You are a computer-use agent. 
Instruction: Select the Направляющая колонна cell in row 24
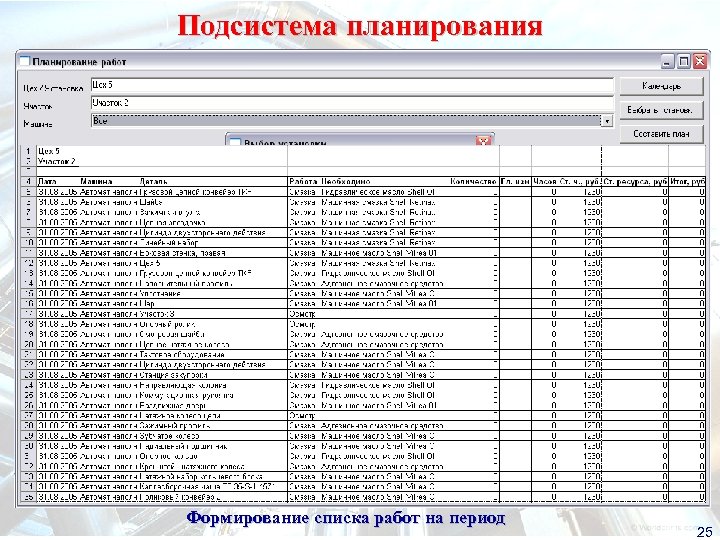coord(183,385)
